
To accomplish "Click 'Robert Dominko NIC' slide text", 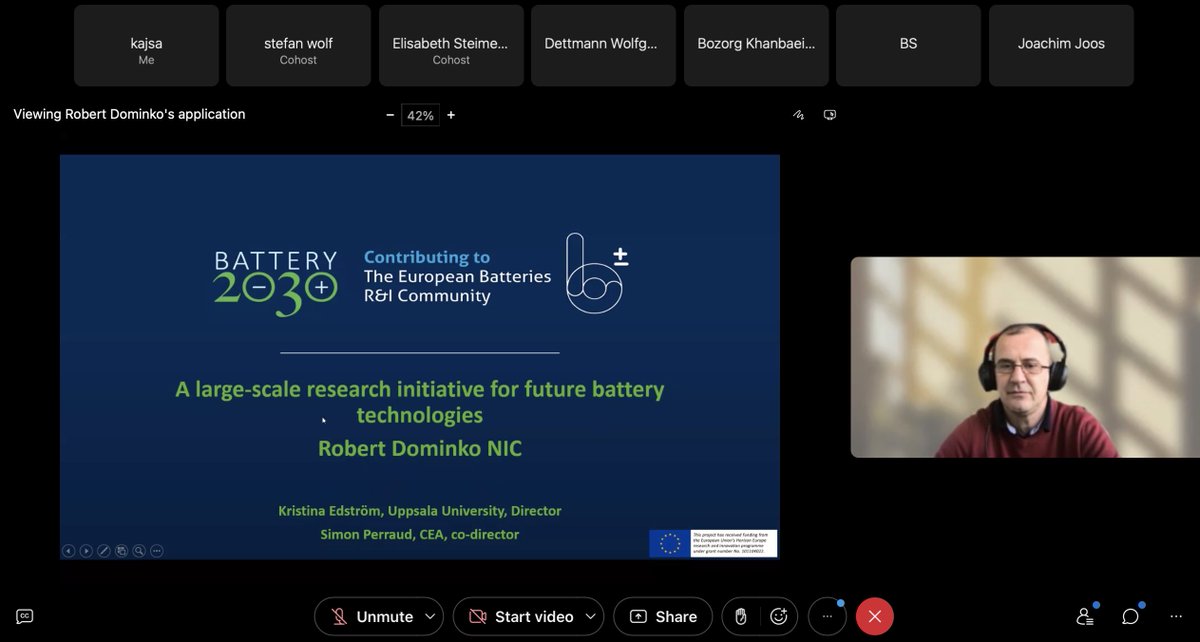I will (x=420, y=448).
